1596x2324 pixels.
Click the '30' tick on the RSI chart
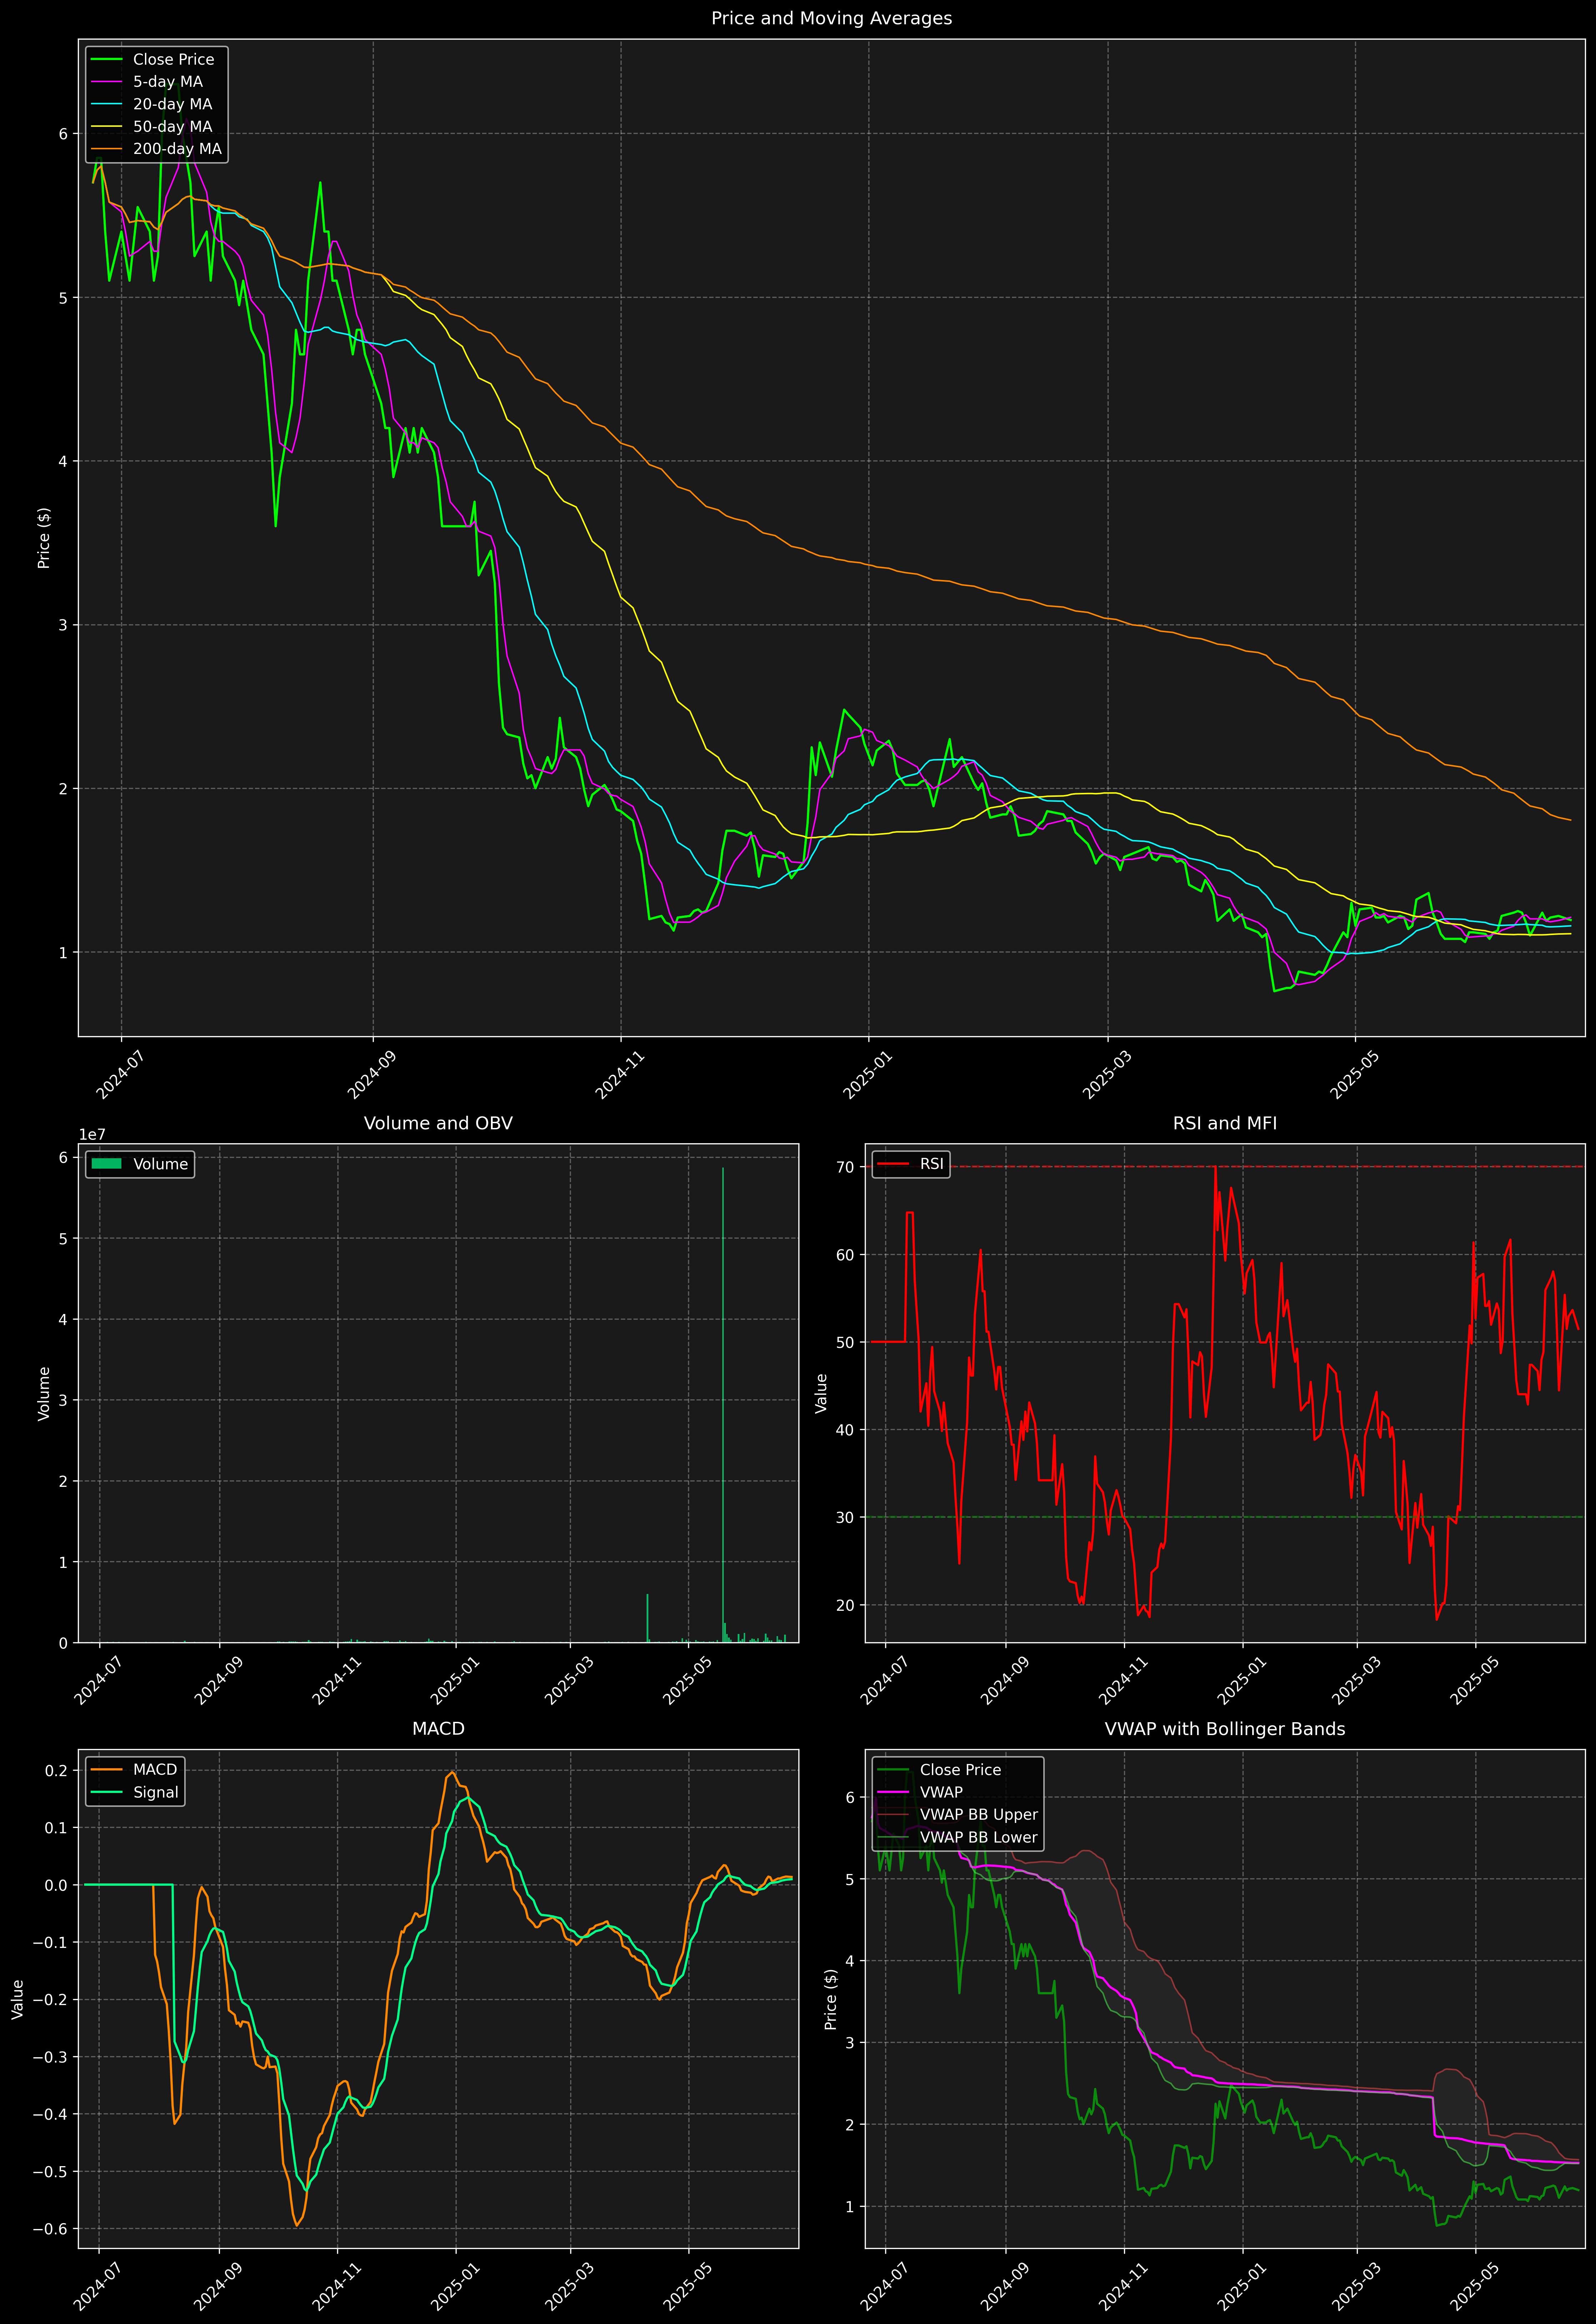845,1517
